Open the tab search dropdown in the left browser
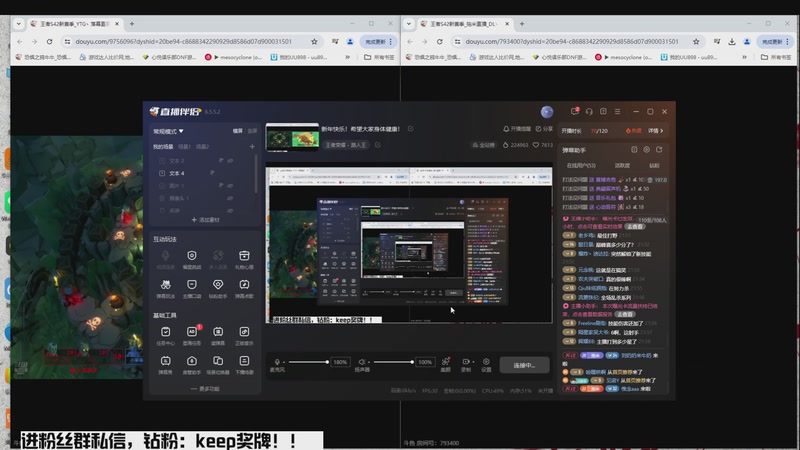This screenshot has height=450, width=800. [x=18, y=23]
